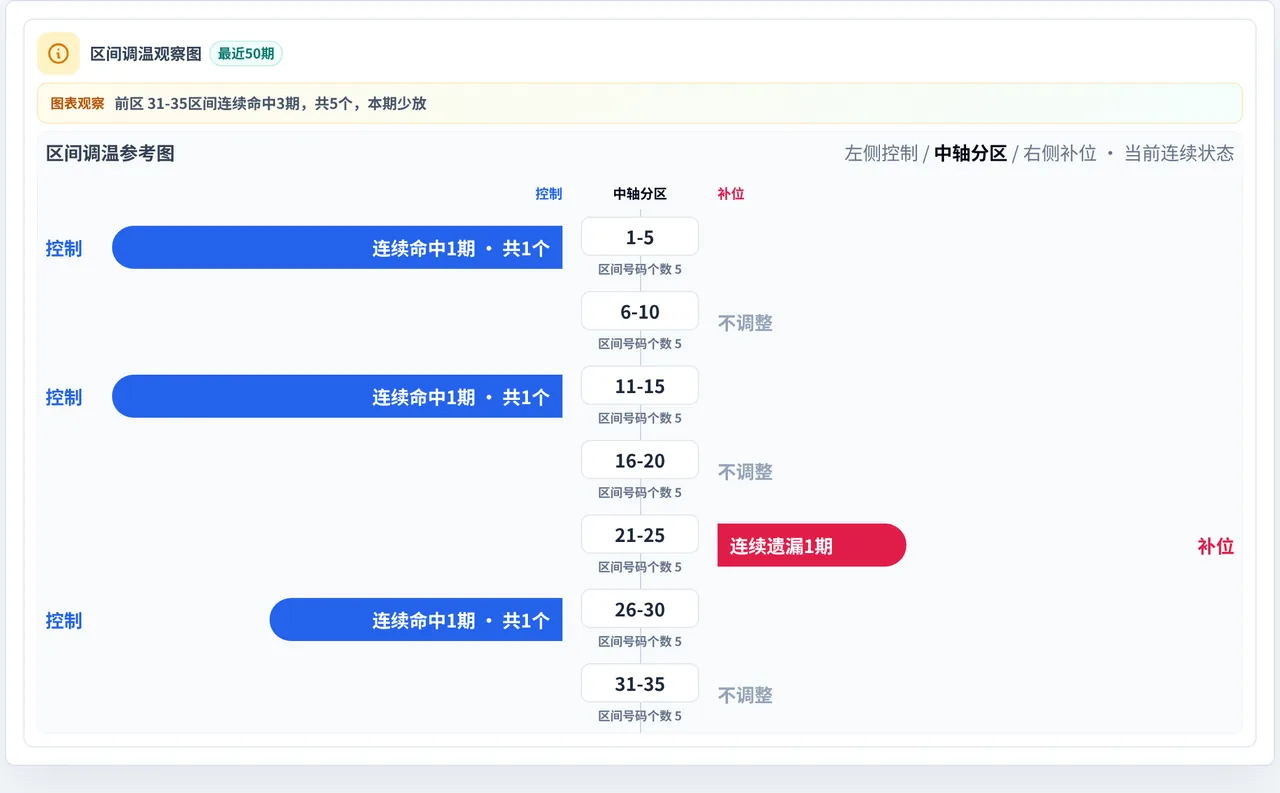Click 不调整 next to zone 16-20
This screenshot has height=793, width=1280.
[x=745, y=472]
